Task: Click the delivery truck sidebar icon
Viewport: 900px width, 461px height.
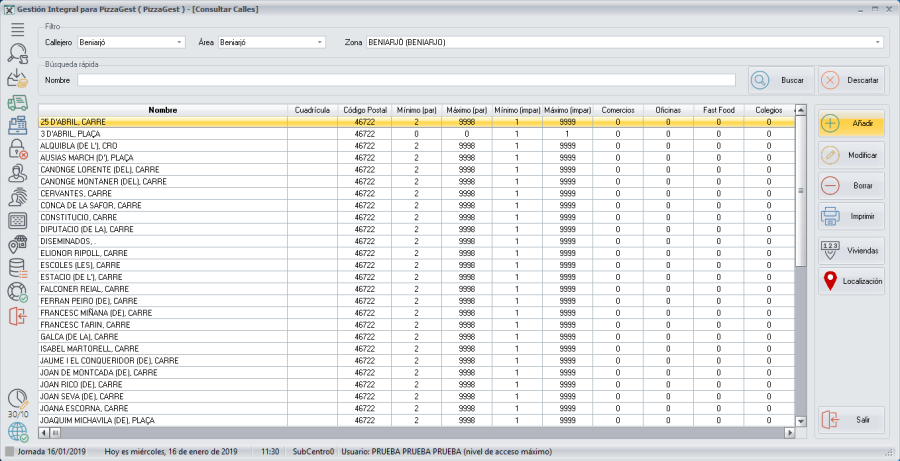Action: pos(17,102)
